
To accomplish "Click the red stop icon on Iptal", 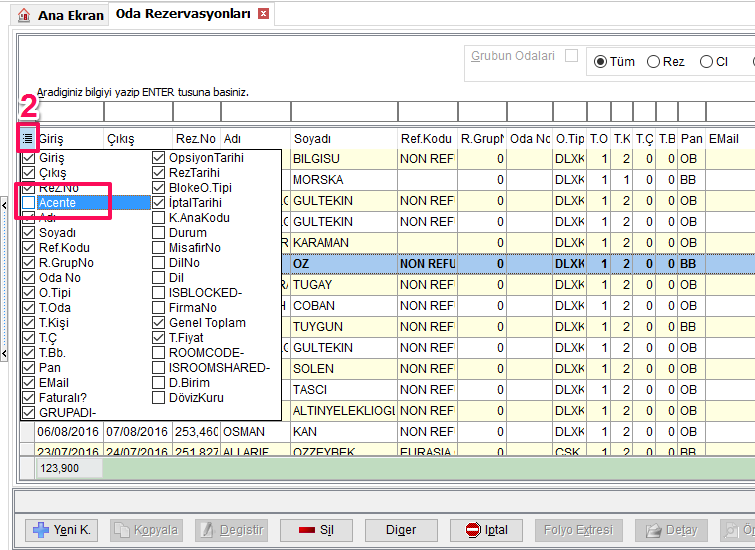I will click(473, 530).
